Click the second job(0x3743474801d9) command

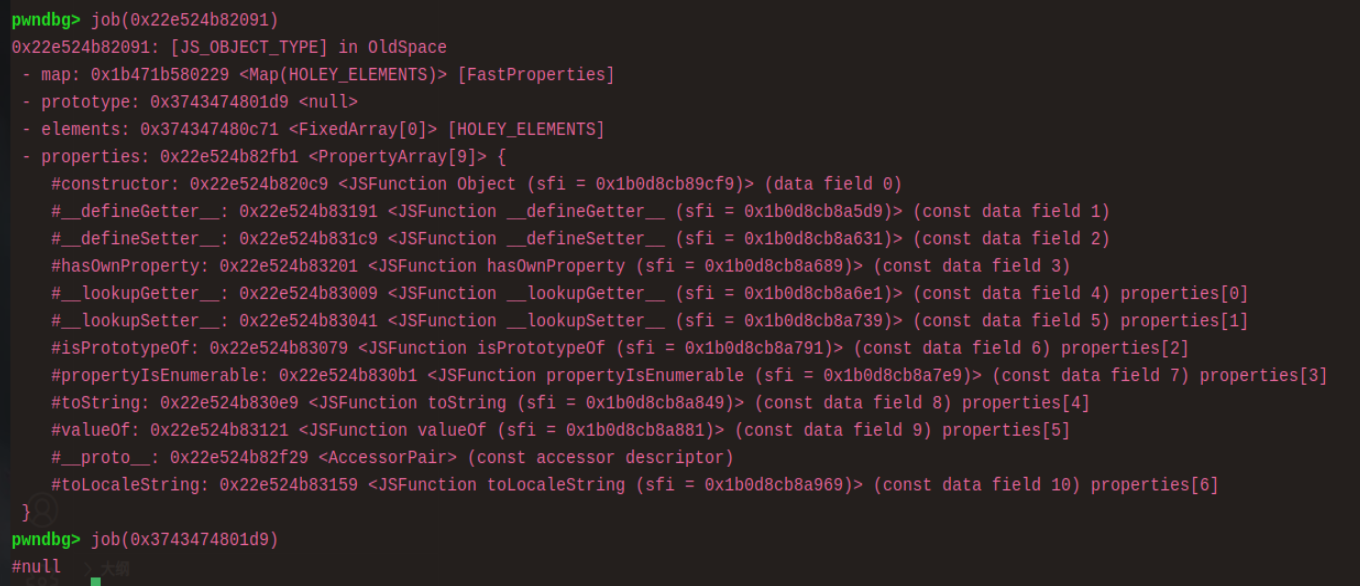pos(184,540)
